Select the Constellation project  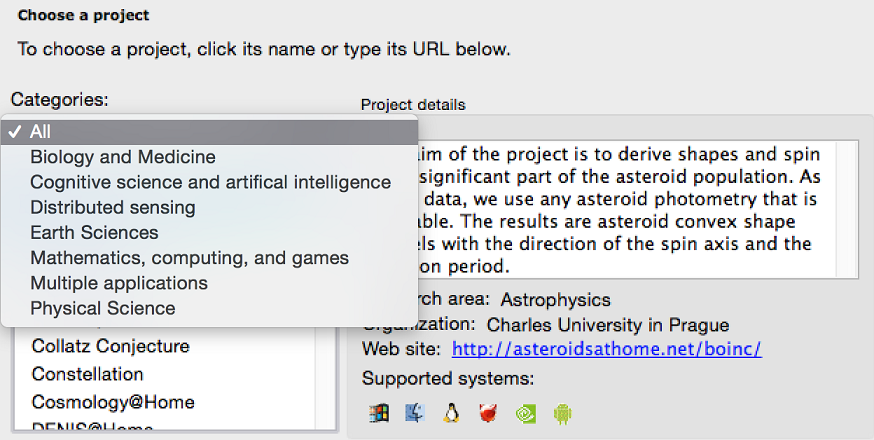click(87, 374)
